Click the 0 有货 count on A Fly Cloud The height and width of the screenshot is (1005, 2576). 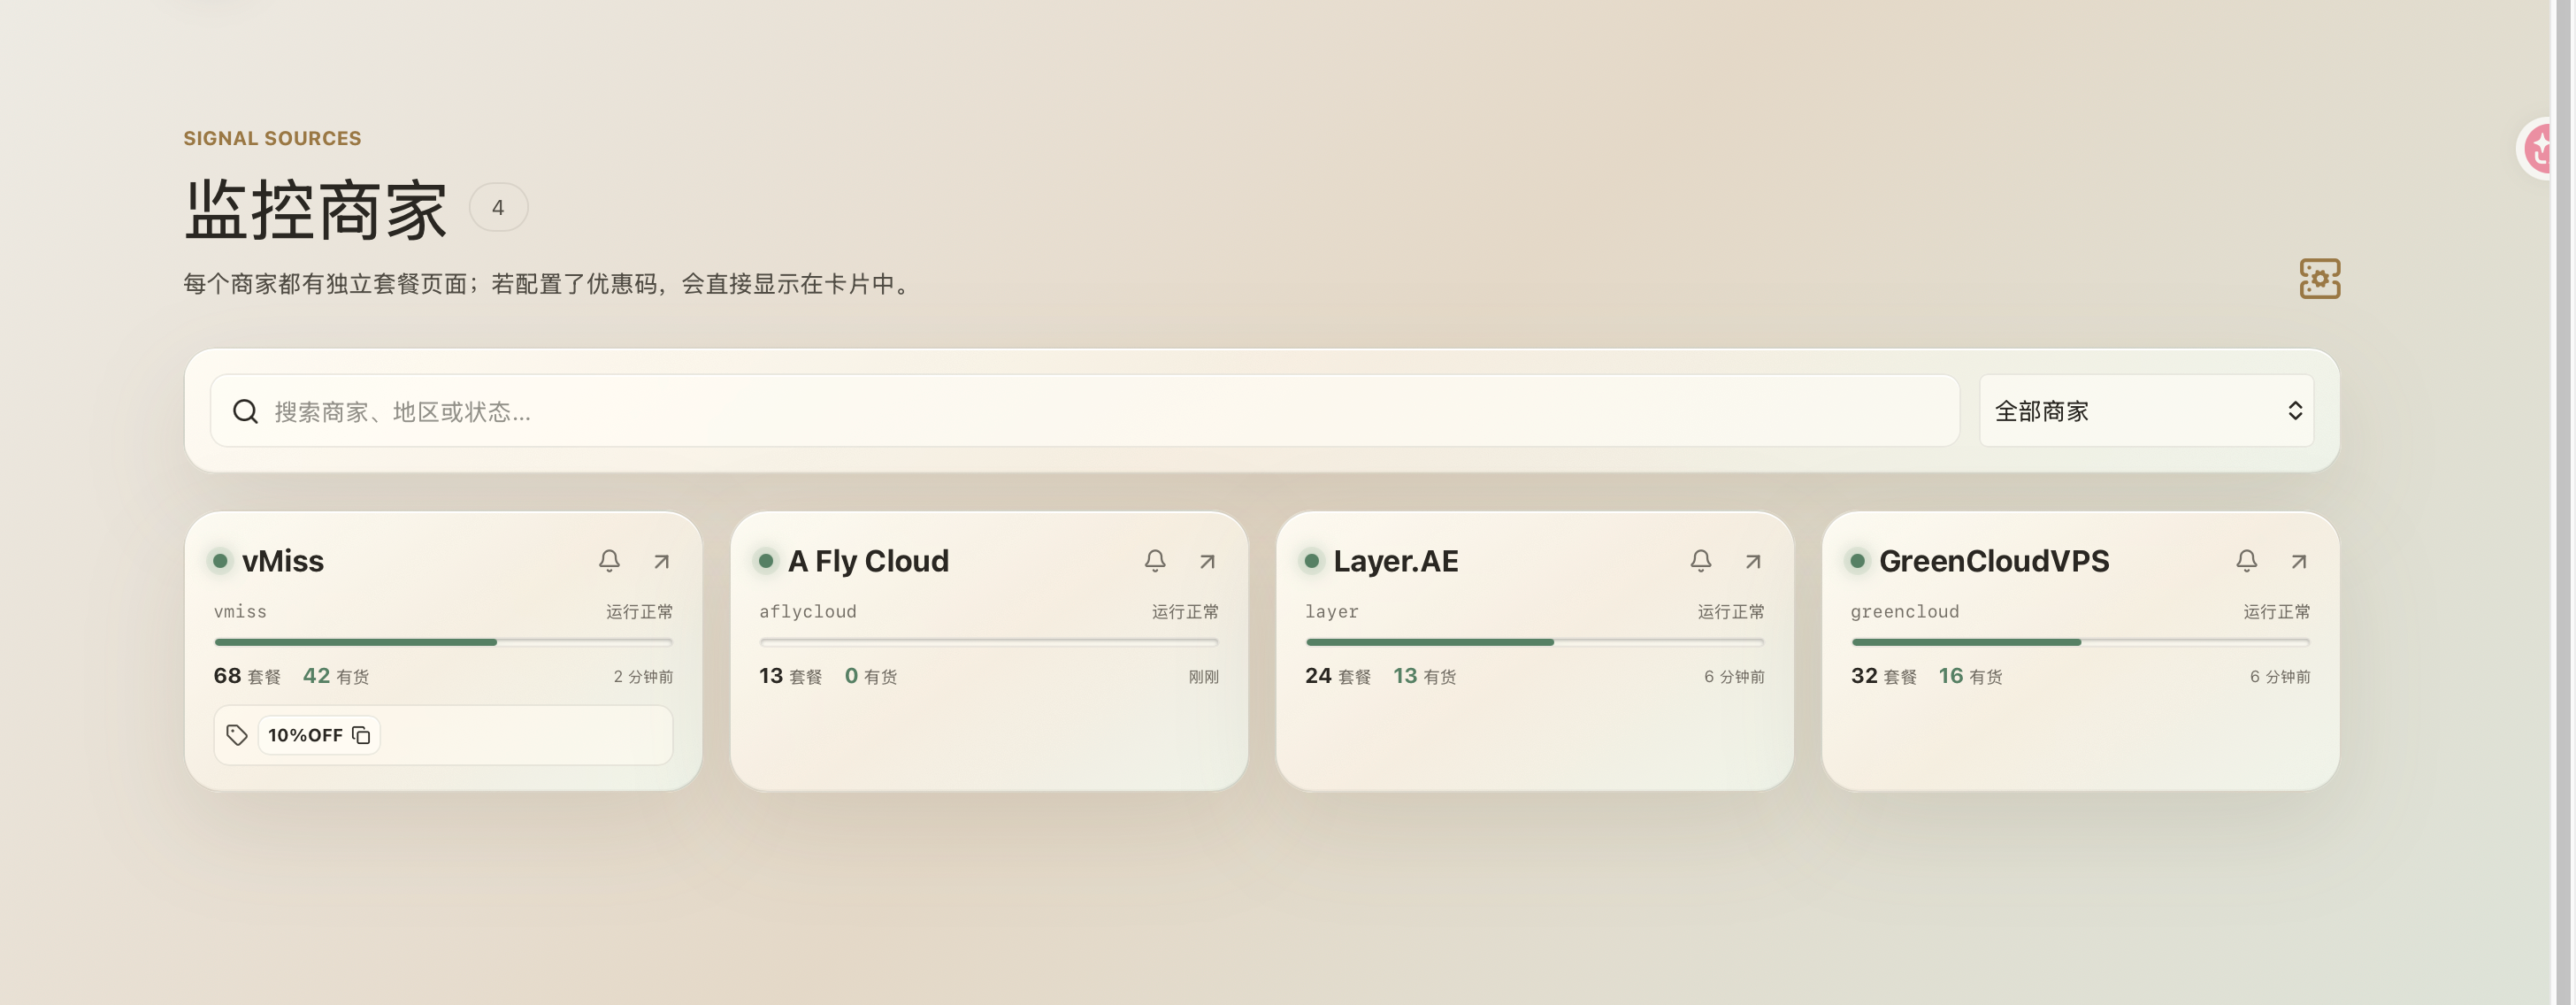point(871,676)
